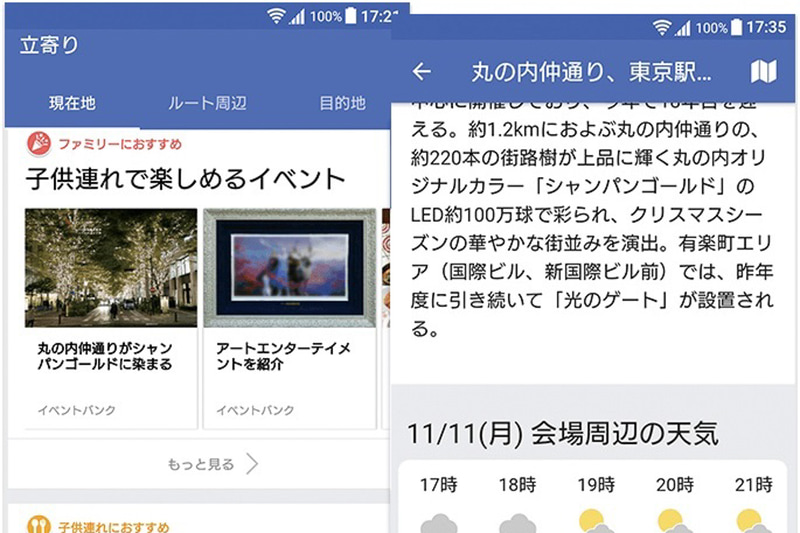Tap the Wi-Fi icon in right status bar

point(661,27)
